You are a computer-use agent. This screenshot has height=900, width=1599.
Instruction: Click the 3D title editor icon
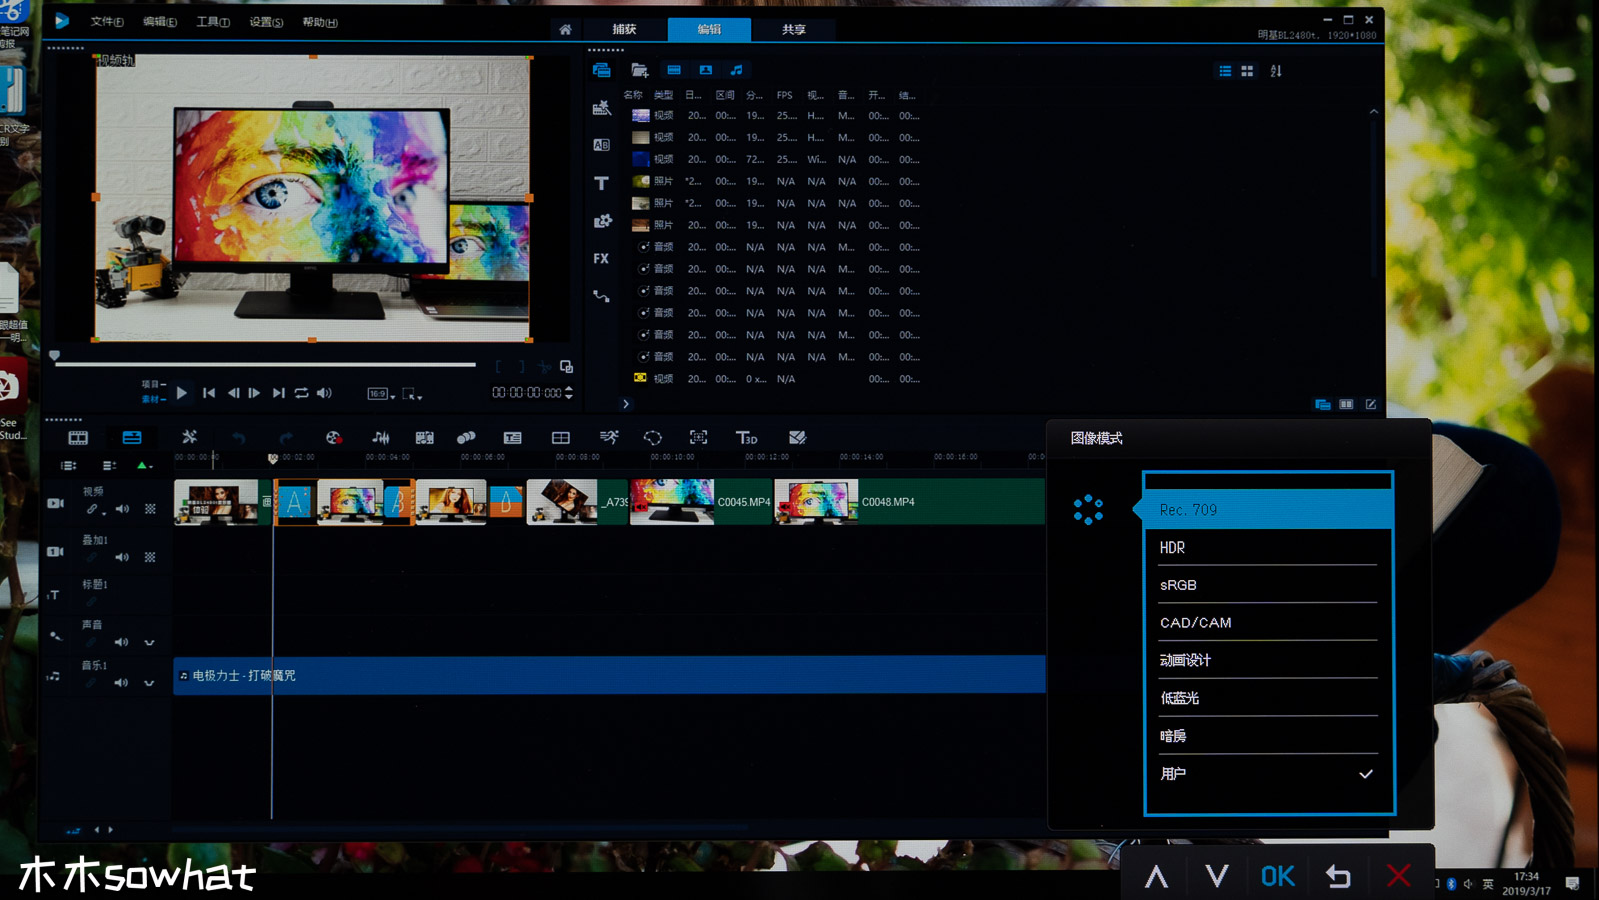click(746, 438)
